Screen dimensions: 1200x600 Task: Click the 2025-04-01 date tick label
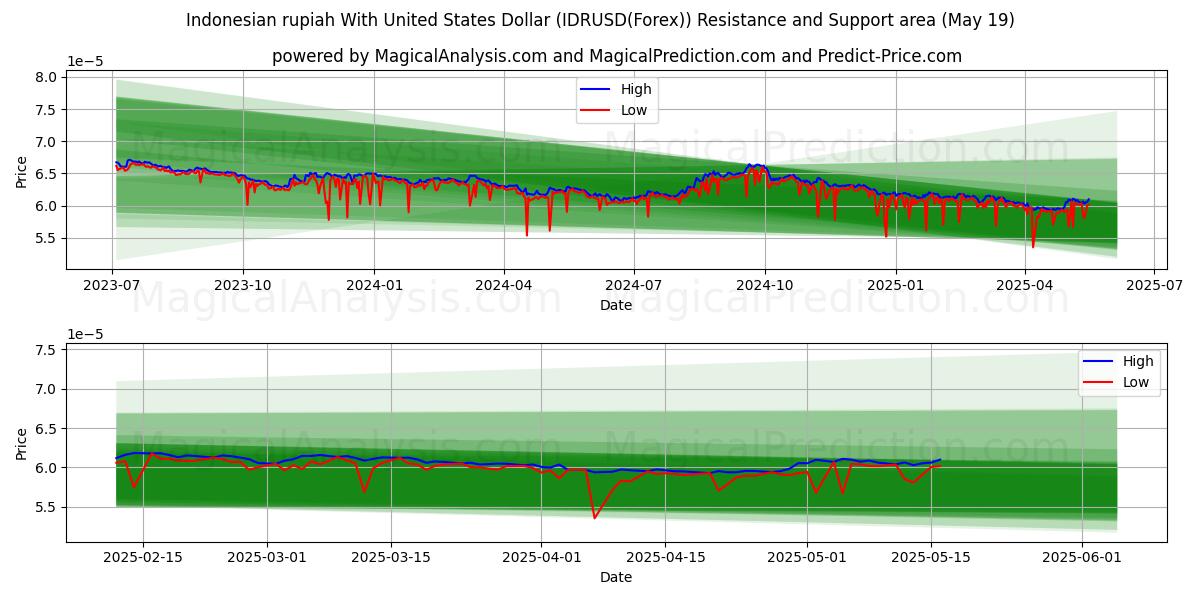[540, 557]
